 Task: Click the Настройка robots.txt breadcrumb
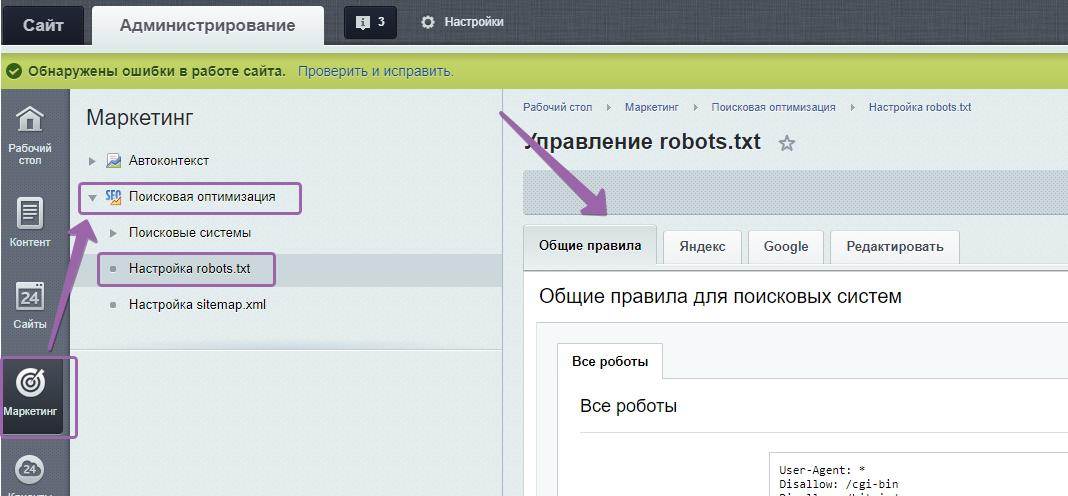[x=920, y=108]
